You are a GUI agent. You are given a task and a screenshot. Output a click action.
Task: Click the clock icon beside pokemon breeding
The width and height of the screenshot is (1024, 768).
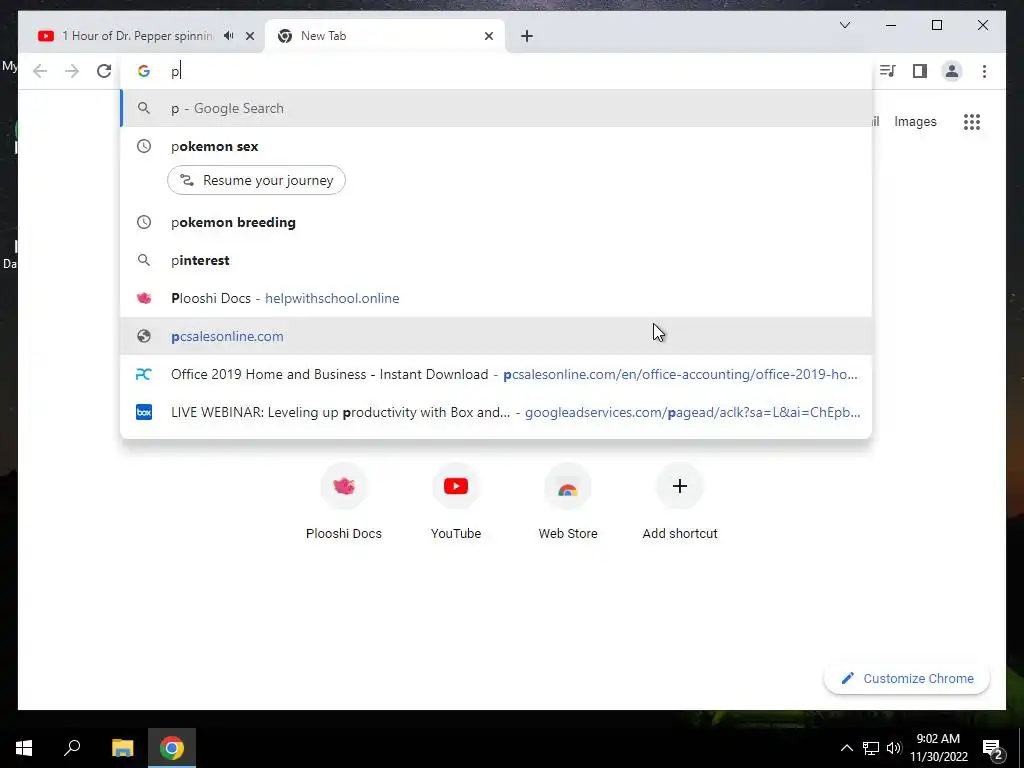coord(144,222)
